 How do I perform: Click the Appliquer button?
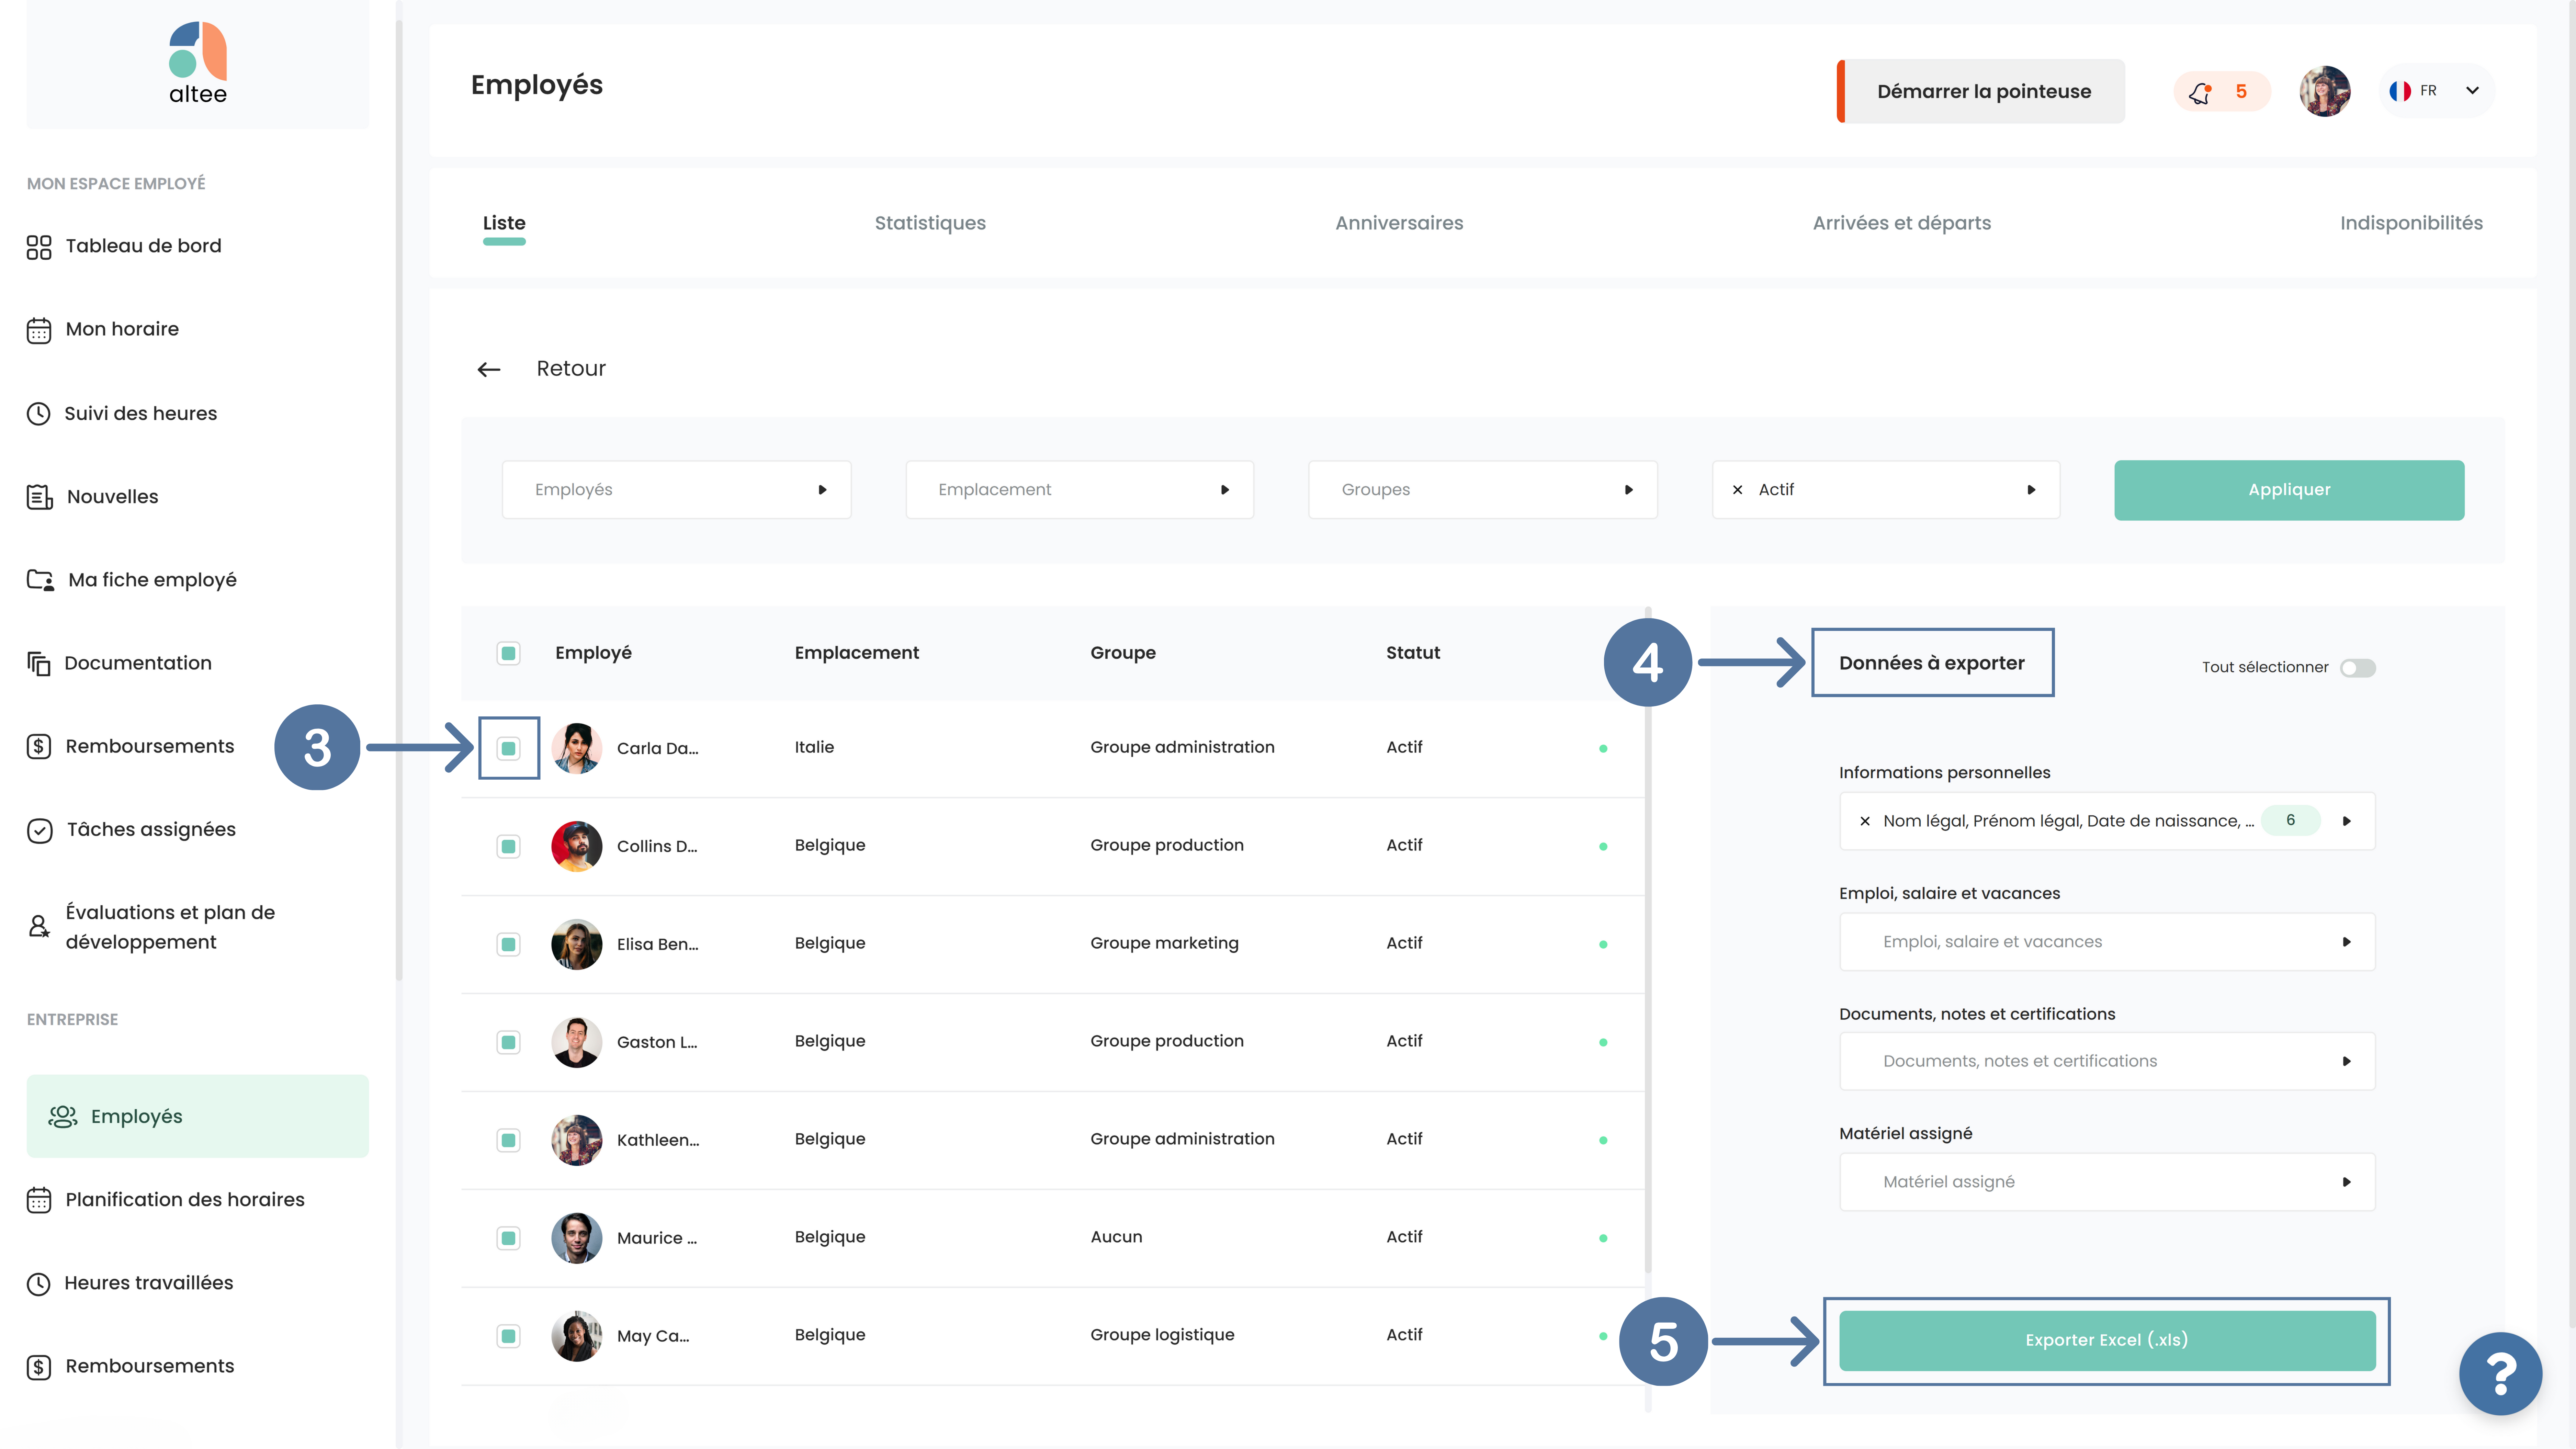click(x=2289, y=490)
